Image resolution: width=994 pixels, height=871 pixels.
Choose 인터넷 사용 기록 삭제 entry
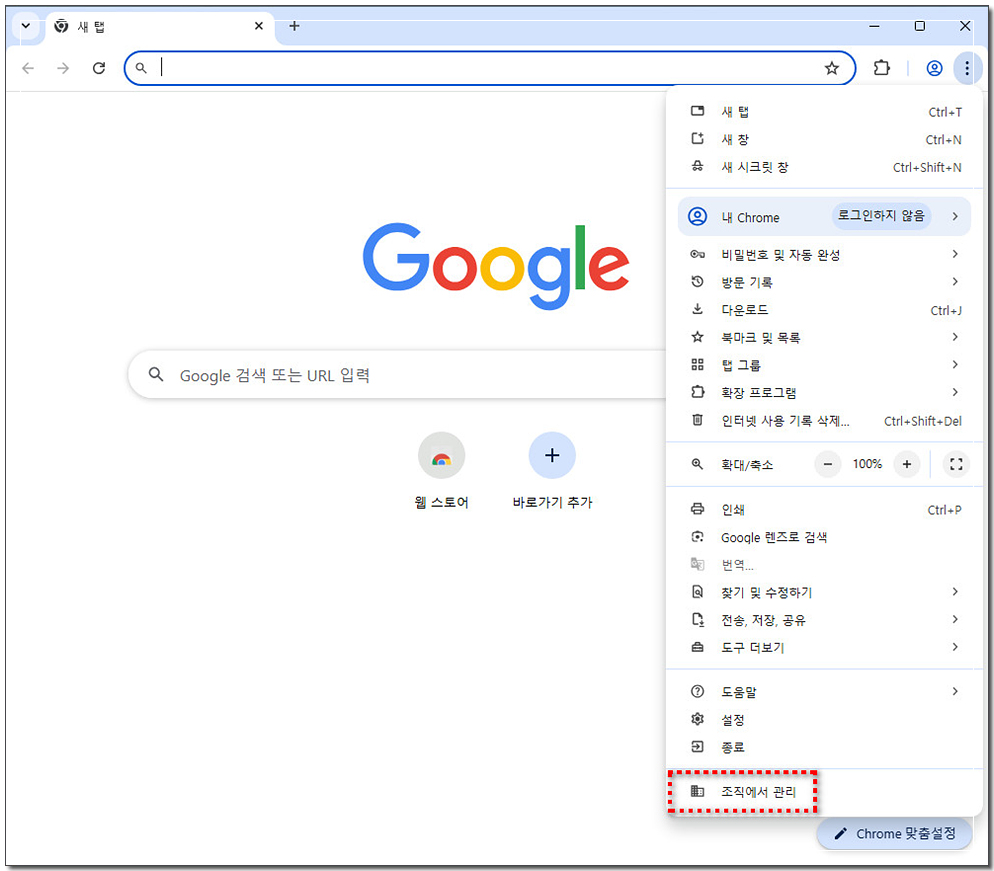[825, 421]
